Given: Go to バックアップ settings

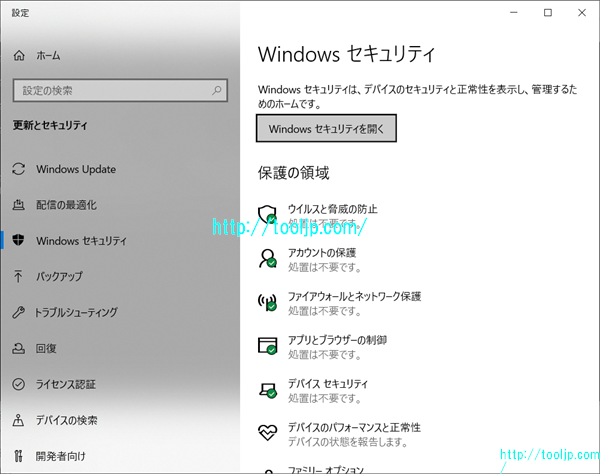Looking at the screenshot, I should [x=59, y=276].
